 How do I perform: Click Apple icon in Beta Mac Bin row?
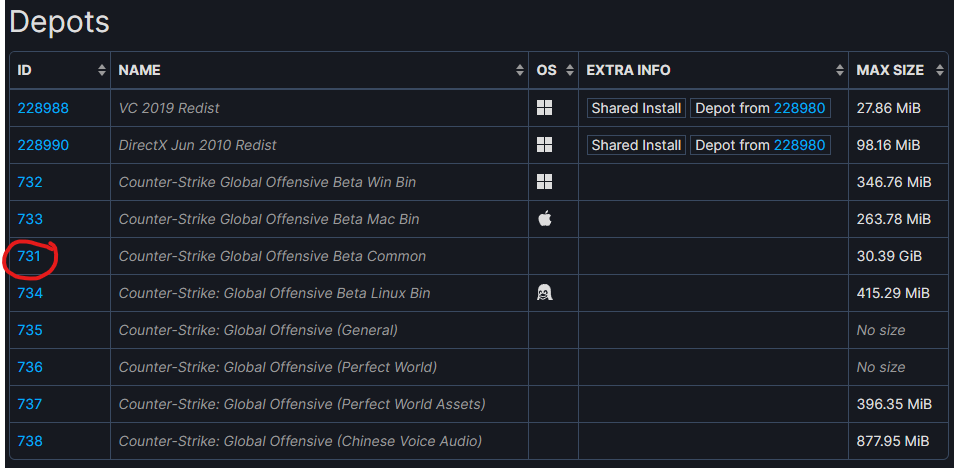click(544, 219)
